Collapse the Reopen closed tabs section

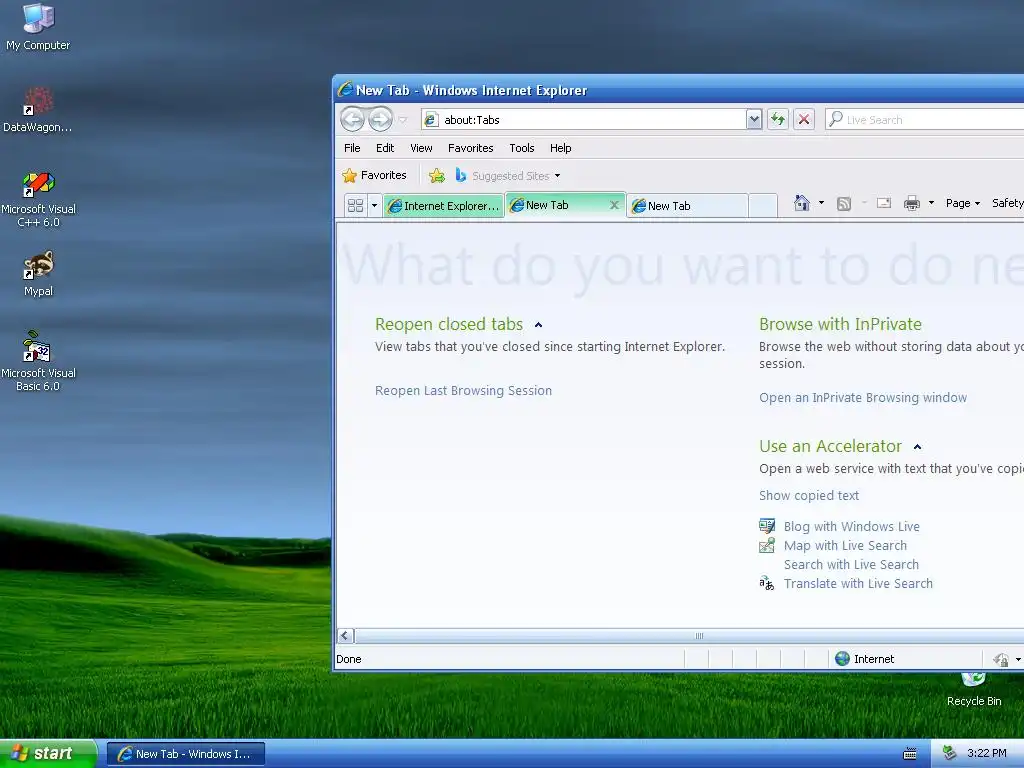click(538, 325)
